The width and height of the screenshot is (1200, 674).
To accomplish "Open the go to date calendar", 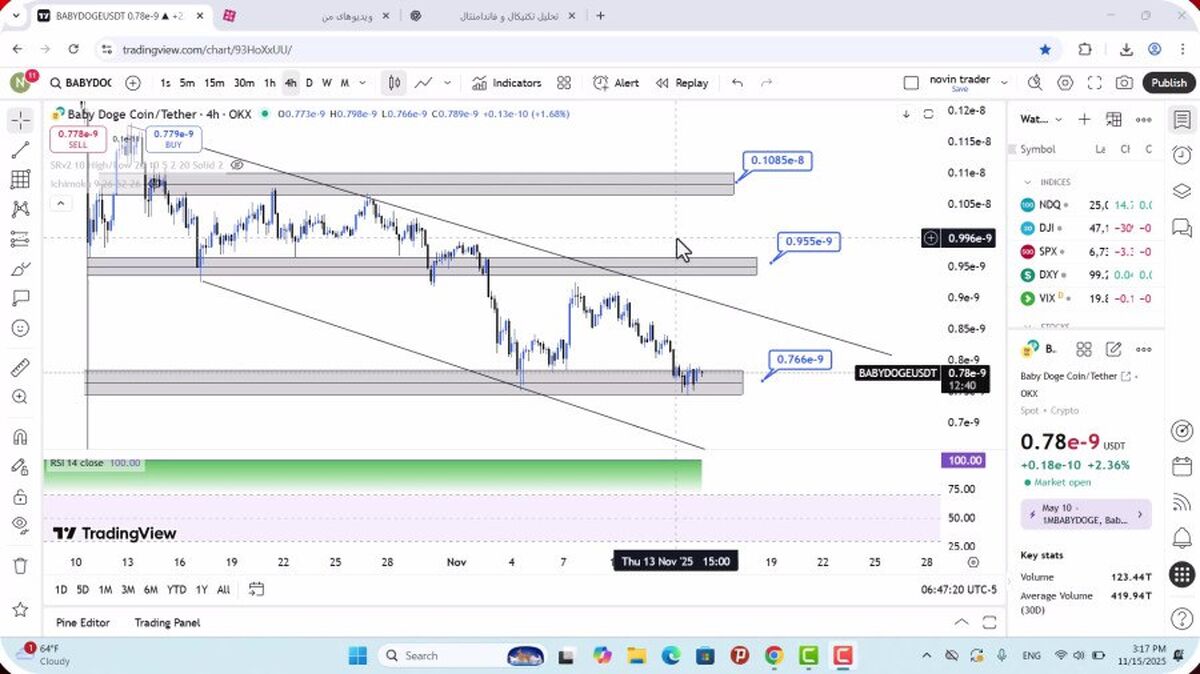I will pos(257,589).
